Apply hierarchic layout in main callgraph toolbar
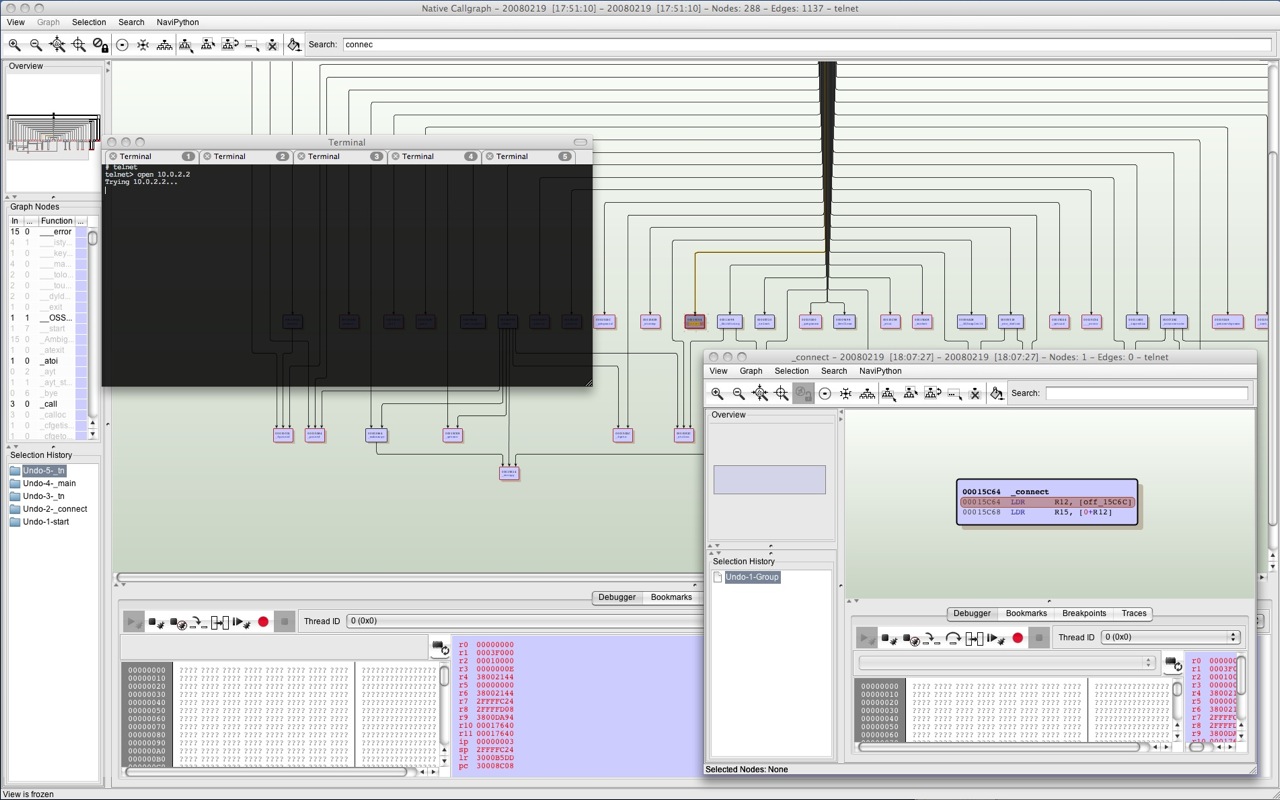 164,44
